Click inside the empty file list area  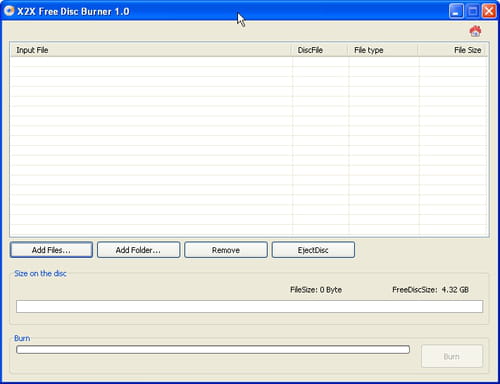[249, 147]
